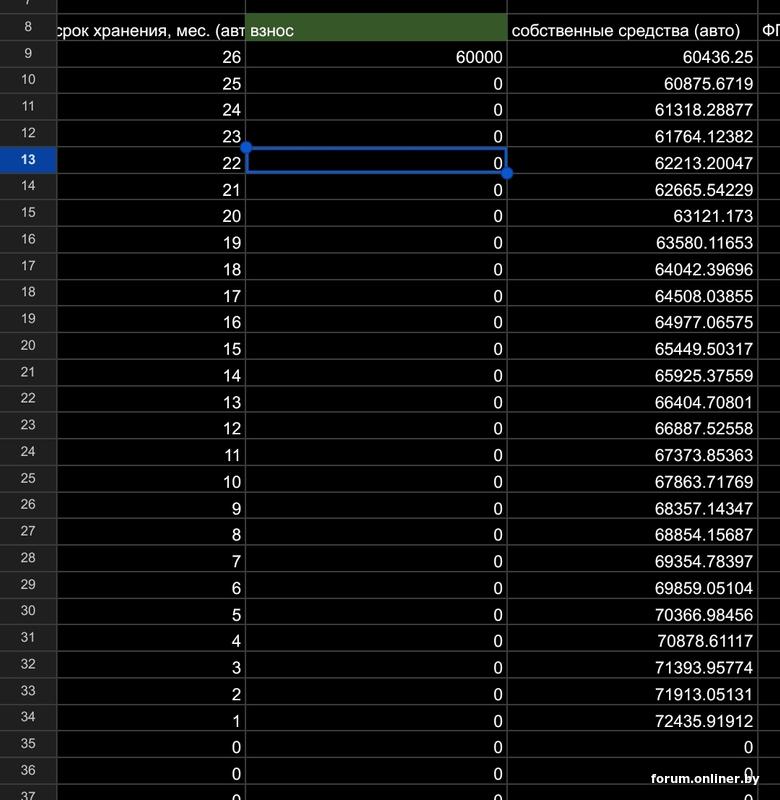The width and height of the screenshot is (780, 800).
Task: Click header cell 'срок хранения, мес.'
Action: point(151,28)
